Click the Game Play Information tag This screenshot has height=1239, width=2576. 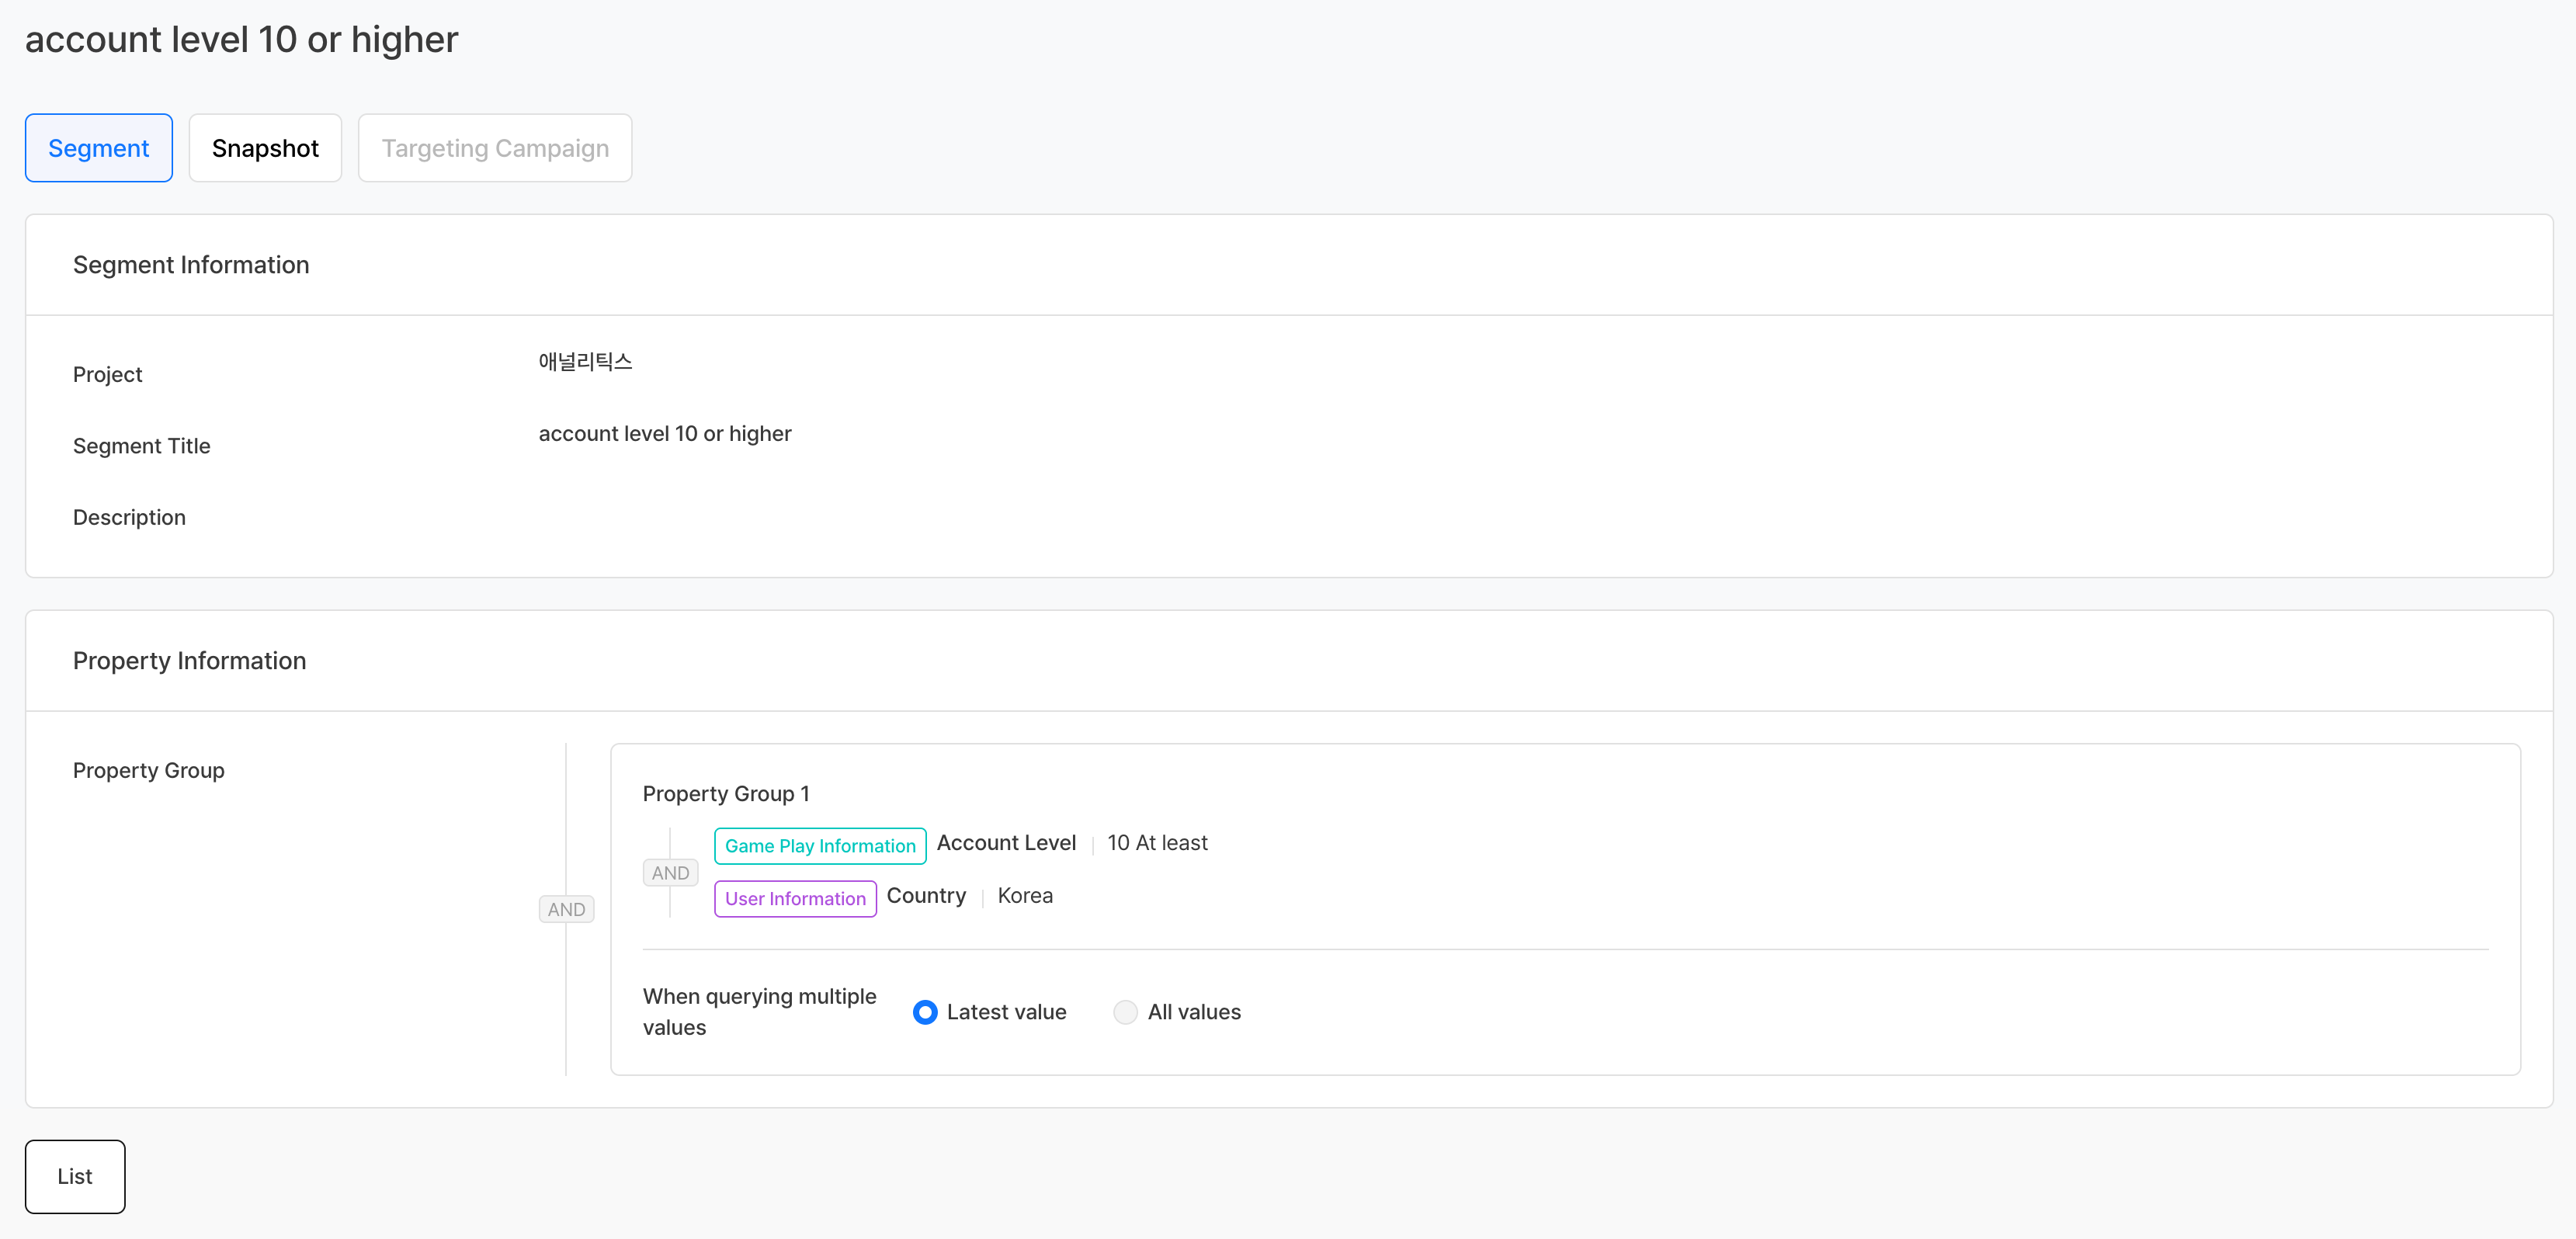pyautogui.click(x=819, y=846)
